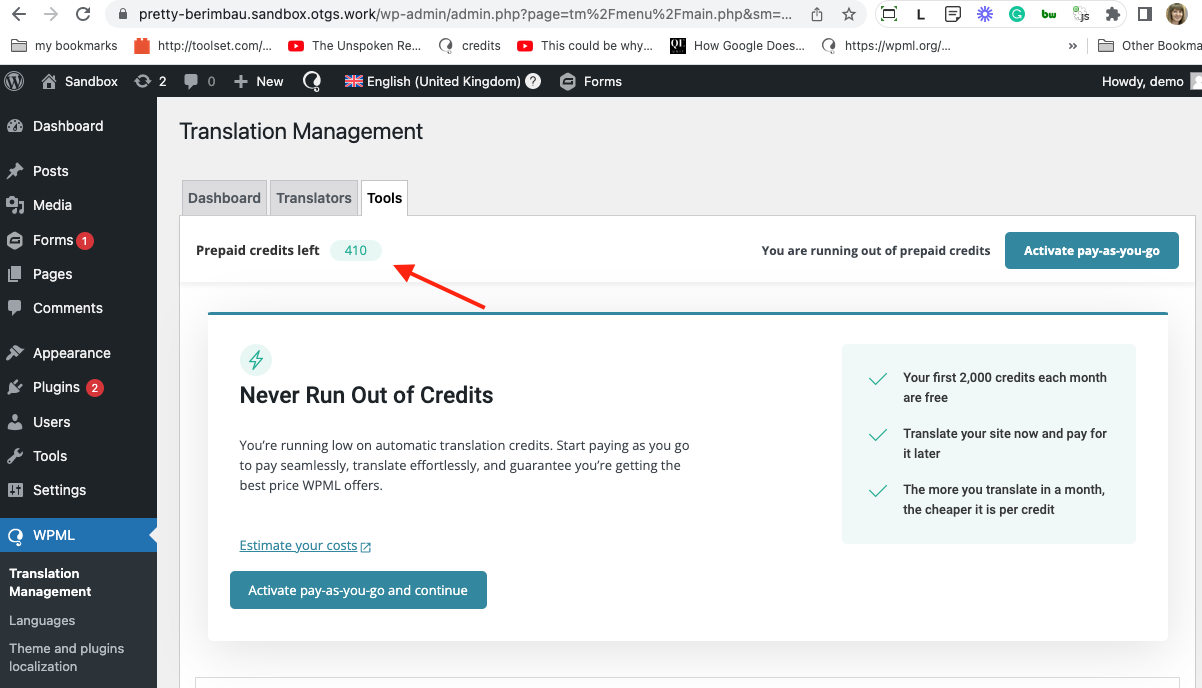The height and width of the screenshot is (688, 1202).
Task: Select the Tools tab in Translation Management
Action: (385, 198)
